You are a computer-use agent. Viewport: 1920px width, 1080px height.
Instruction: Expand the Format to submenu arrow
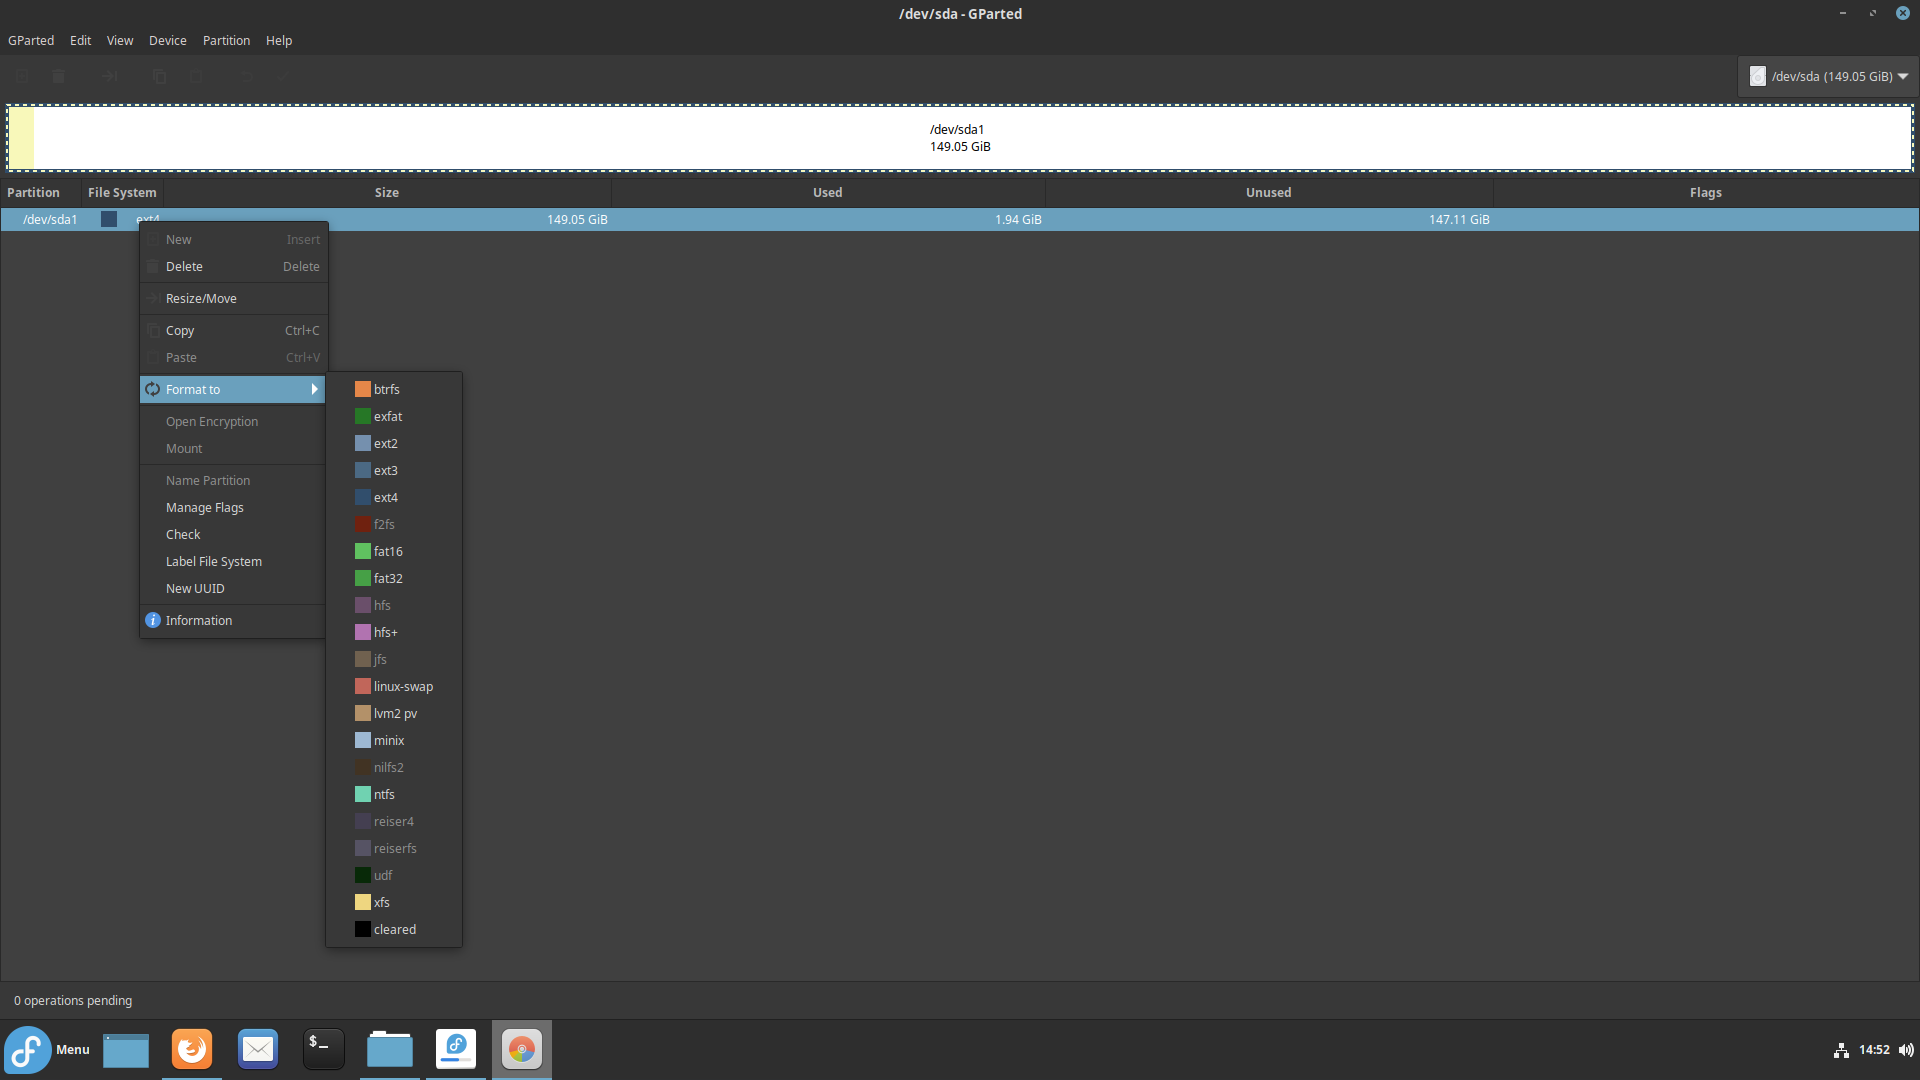[314, 389]
